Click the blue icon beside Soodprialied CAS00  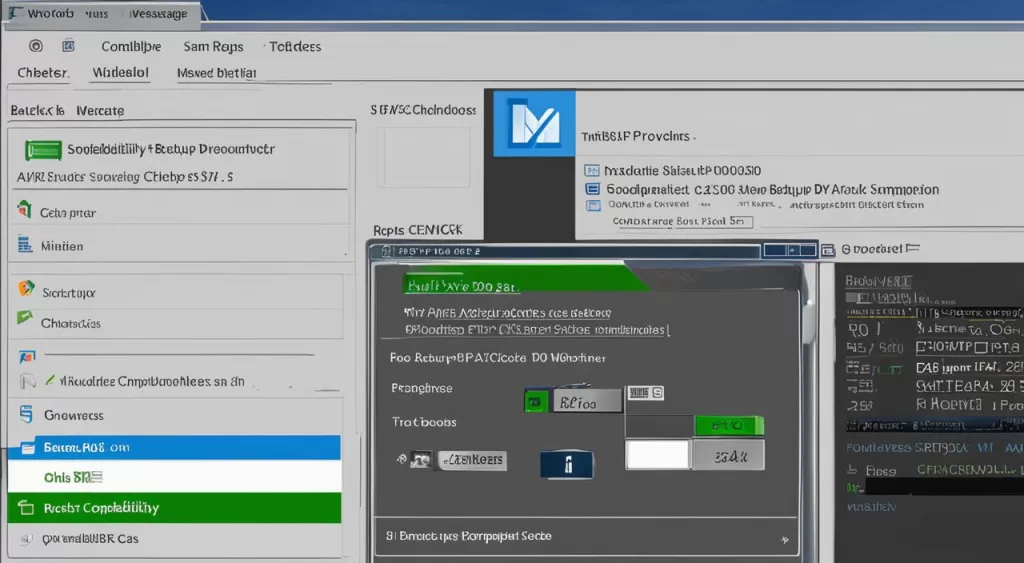click(x=592, y=189)
